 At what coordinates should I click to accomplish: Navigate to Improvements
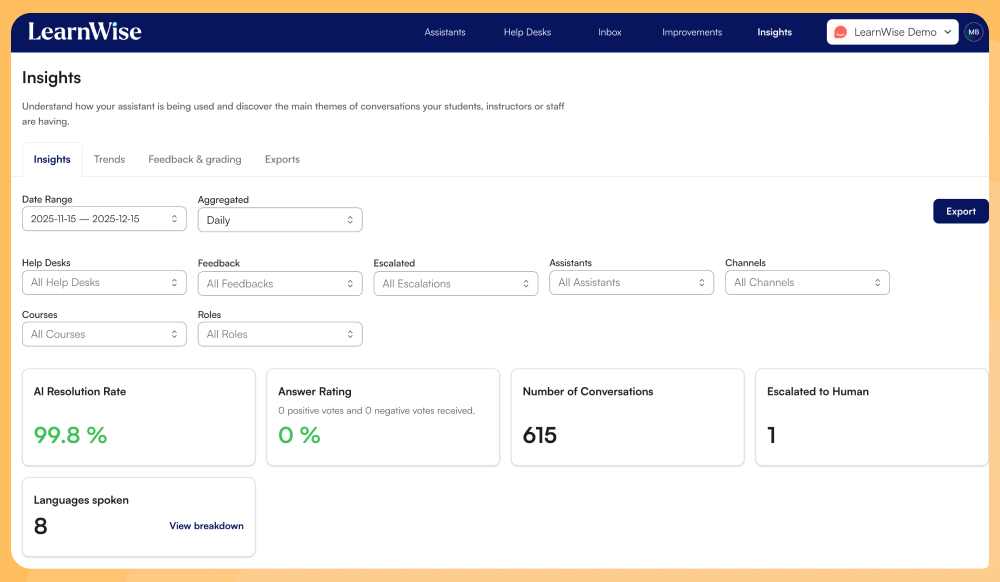pos(691,32)
